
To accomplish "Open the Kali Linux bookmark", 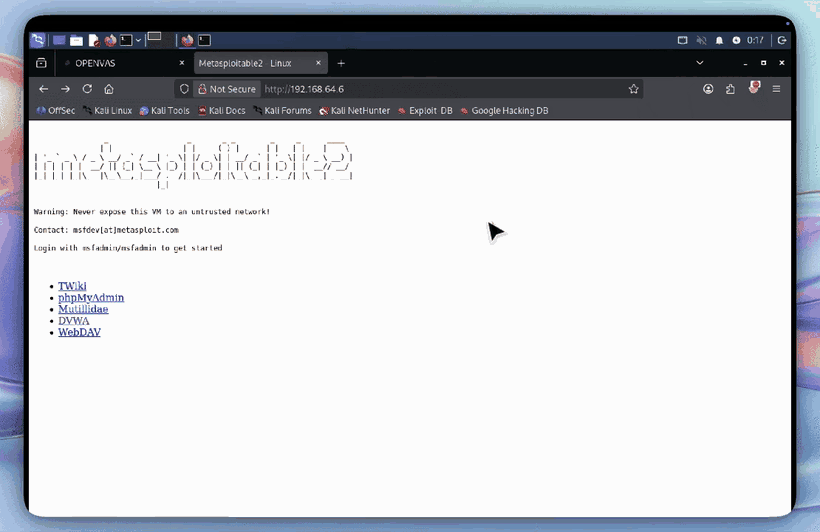I will 108,110.
